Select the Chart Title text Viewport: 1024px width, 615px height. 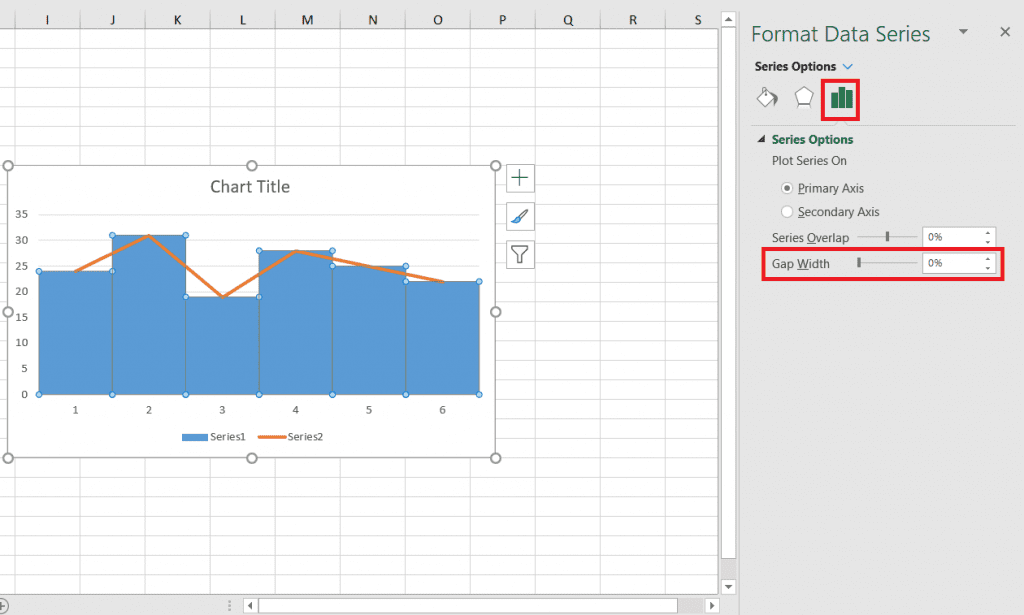(x=250, y=187)
